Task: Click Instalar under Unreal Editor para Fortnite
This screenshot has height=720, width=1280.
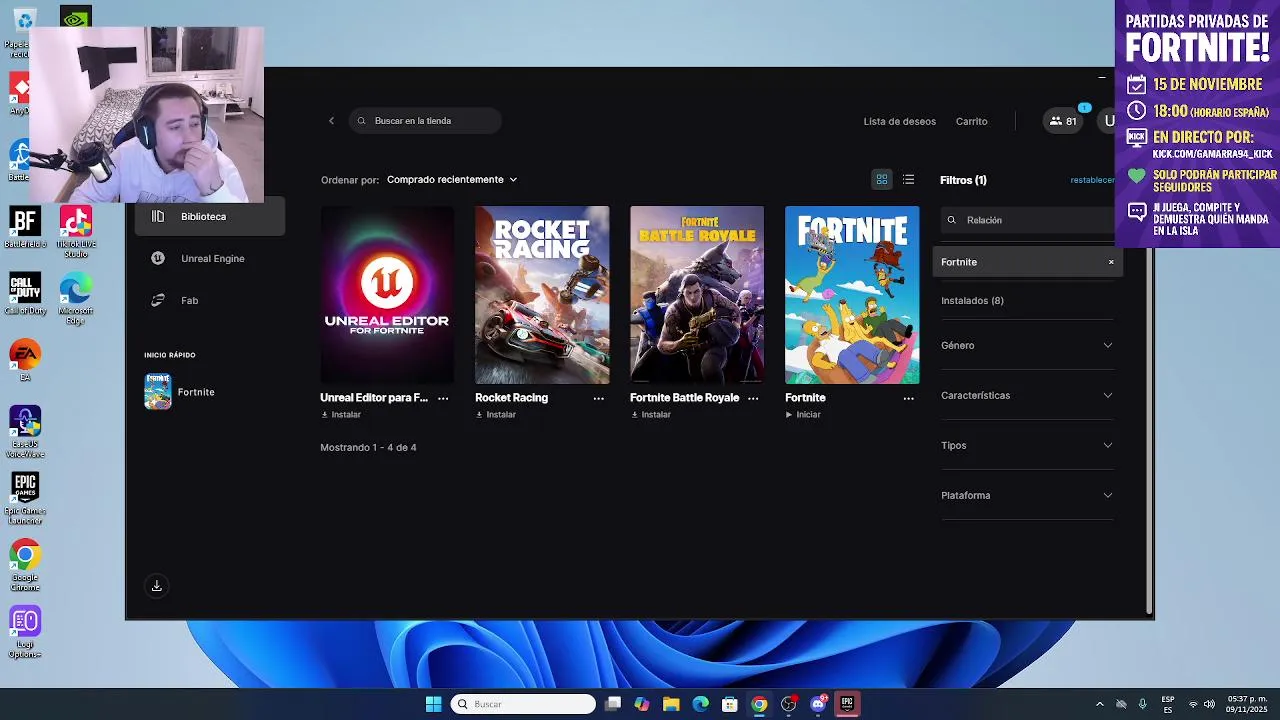Action: (x=341, y=415)
